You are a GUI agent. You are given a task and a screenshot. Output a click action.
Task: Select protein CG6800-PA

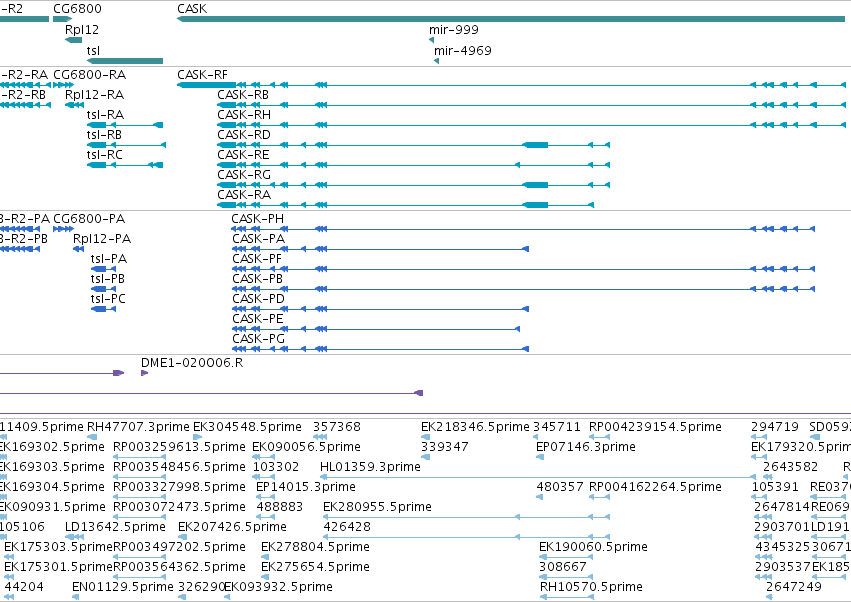click(63, 229)
